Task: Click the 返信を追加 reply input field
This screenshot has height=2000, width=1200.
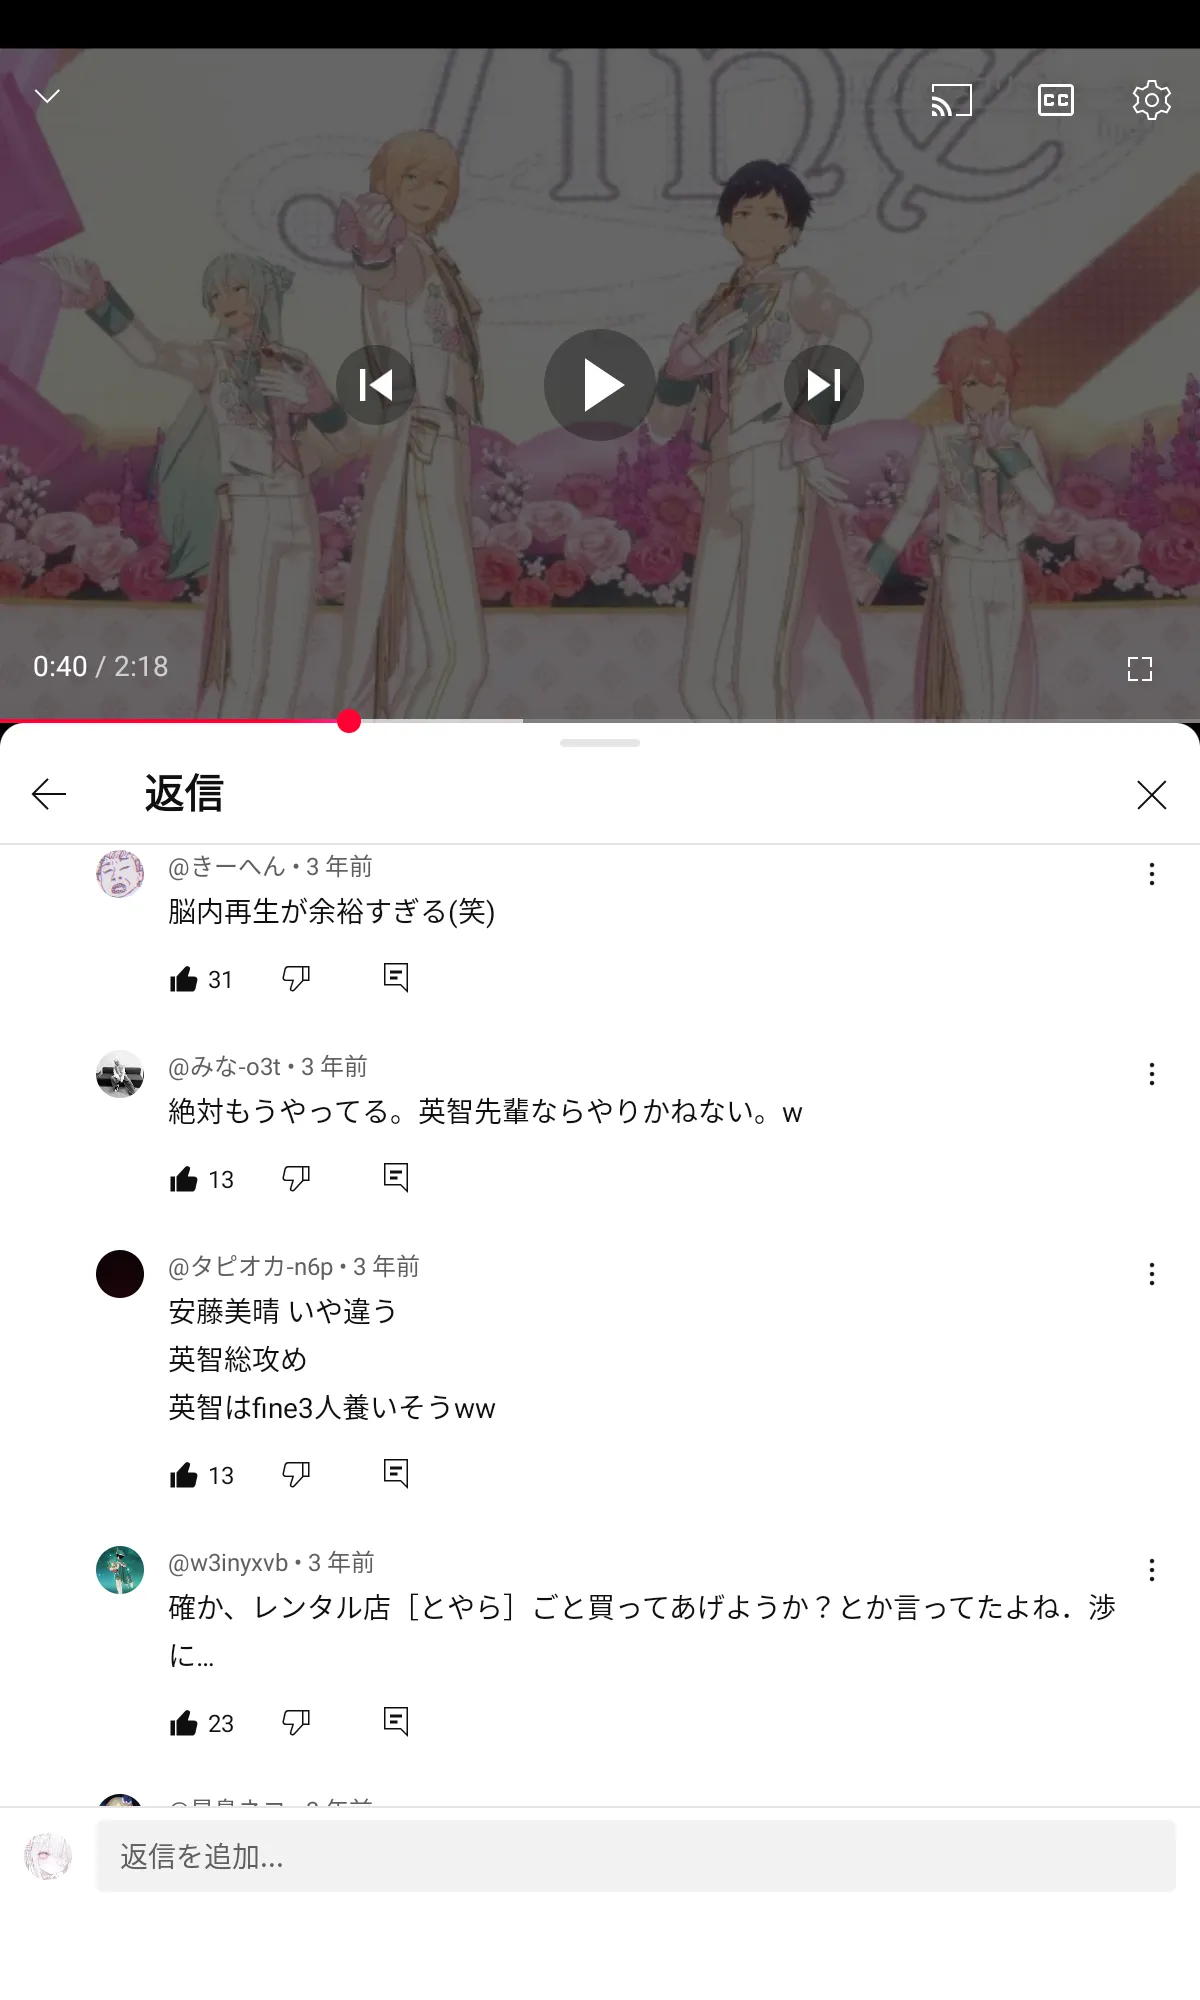Action: (636, 1856)
